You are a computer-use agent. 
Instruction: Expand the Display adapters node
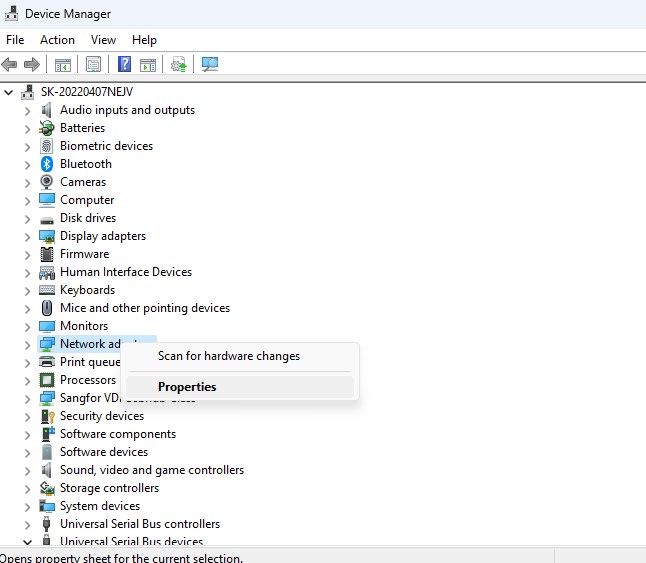[28, 236]
